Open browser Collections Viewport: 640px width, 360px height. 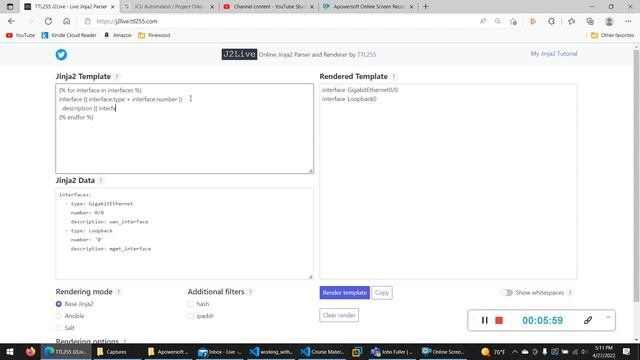pyautogui.click(x=590, y=21)
